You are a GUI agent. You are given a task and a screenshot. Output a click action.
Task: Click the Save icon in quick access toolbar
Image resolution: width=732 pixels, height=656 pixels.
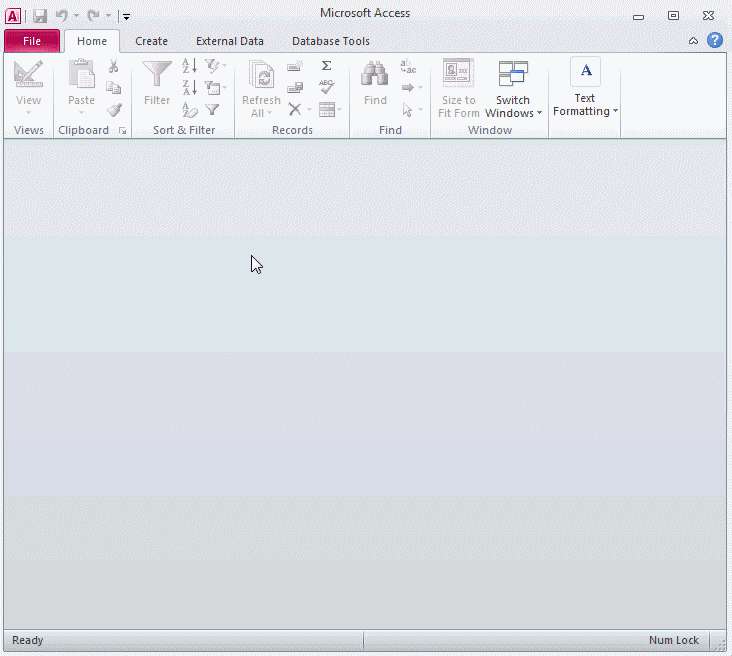pos(40,16)
